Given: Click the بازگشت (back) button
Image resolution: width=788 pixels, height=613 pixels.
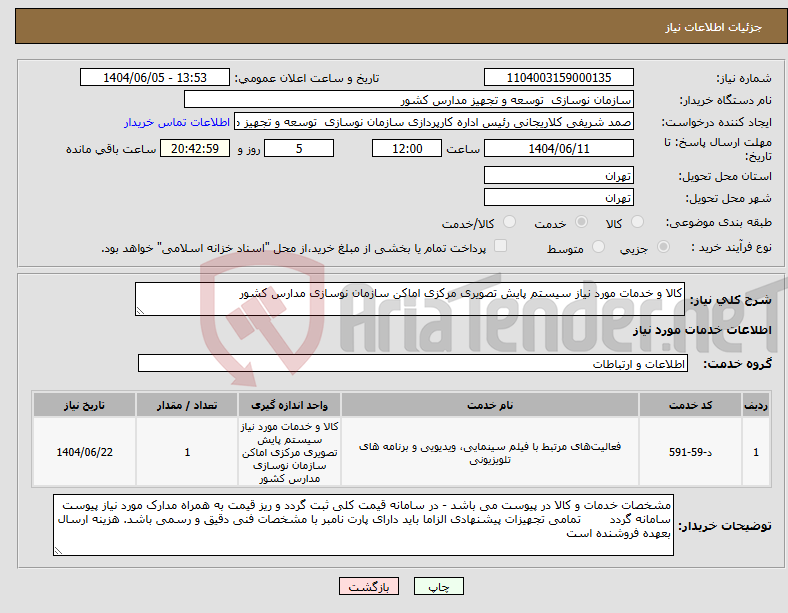Looking at the screenshot, I should [x=369, y=586].
